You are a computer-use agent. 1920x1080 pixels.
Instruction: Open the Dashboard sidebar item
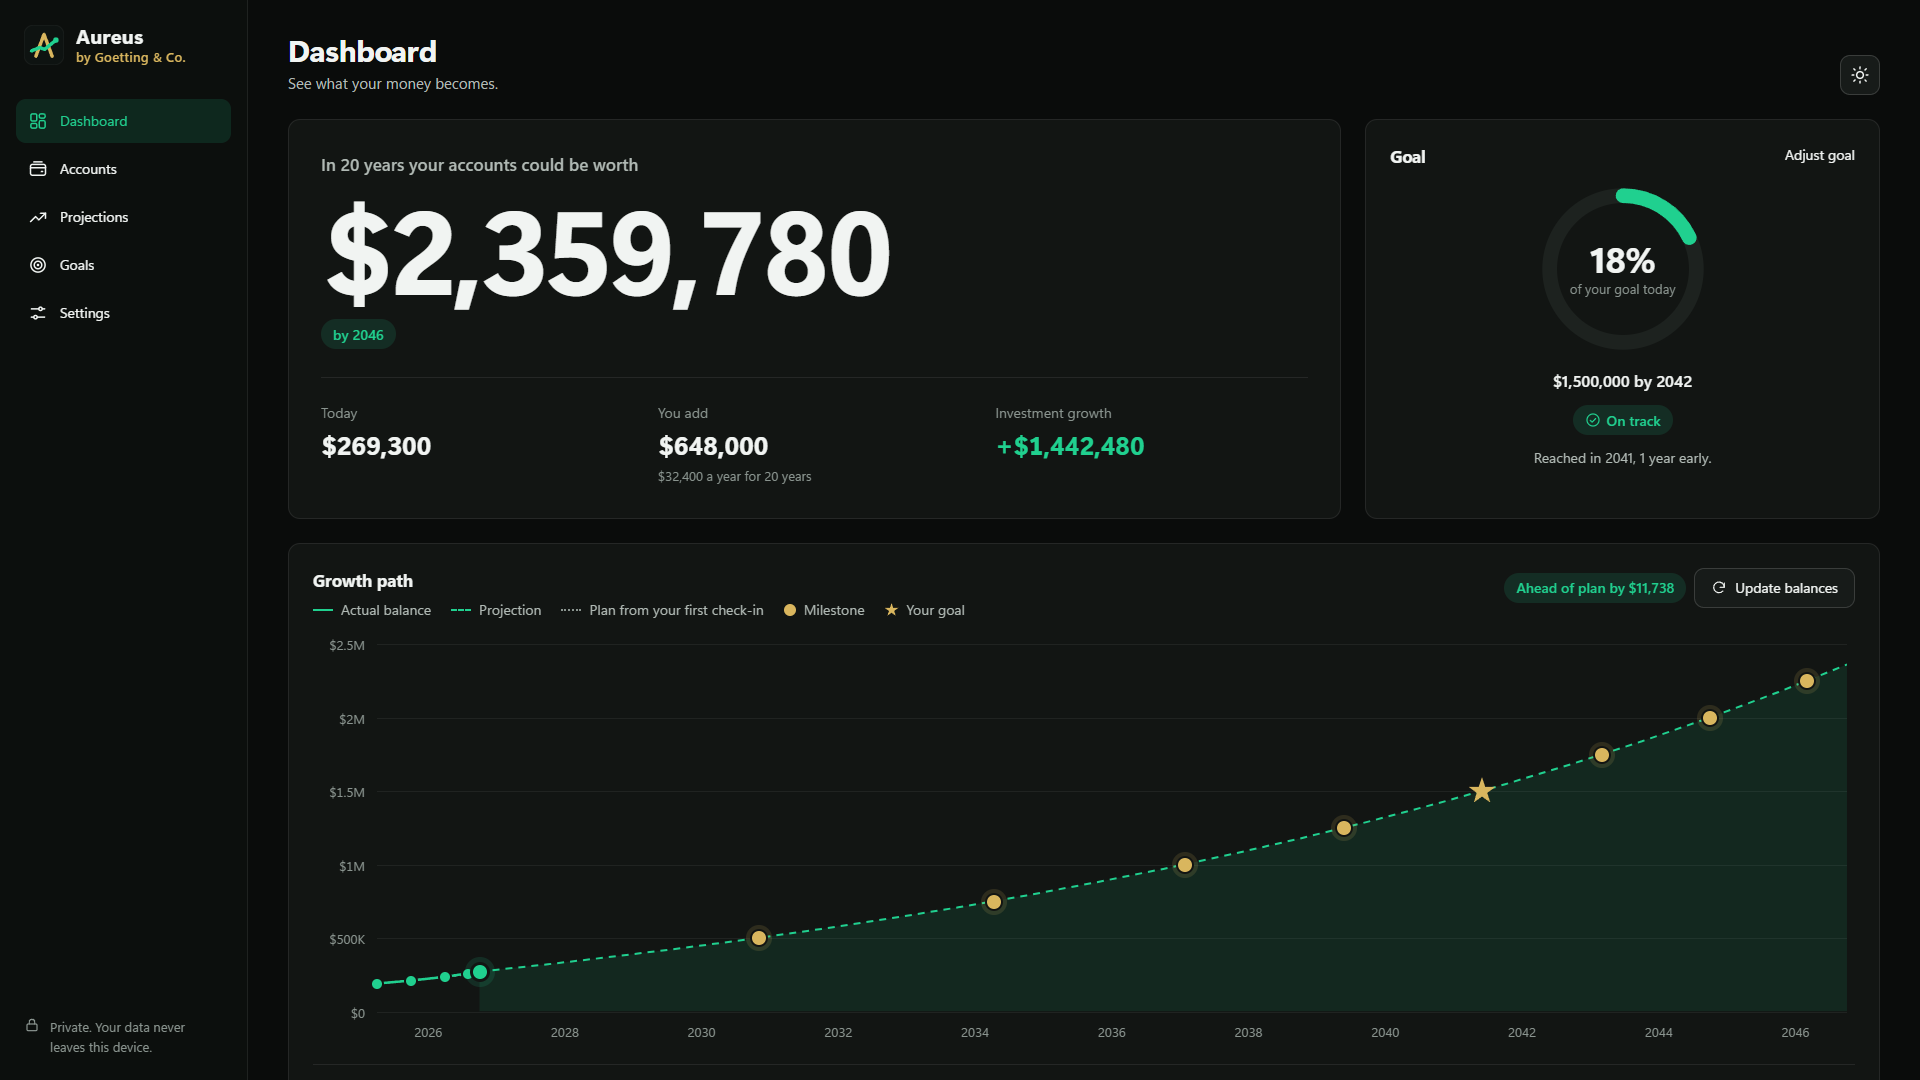point(123,121)
